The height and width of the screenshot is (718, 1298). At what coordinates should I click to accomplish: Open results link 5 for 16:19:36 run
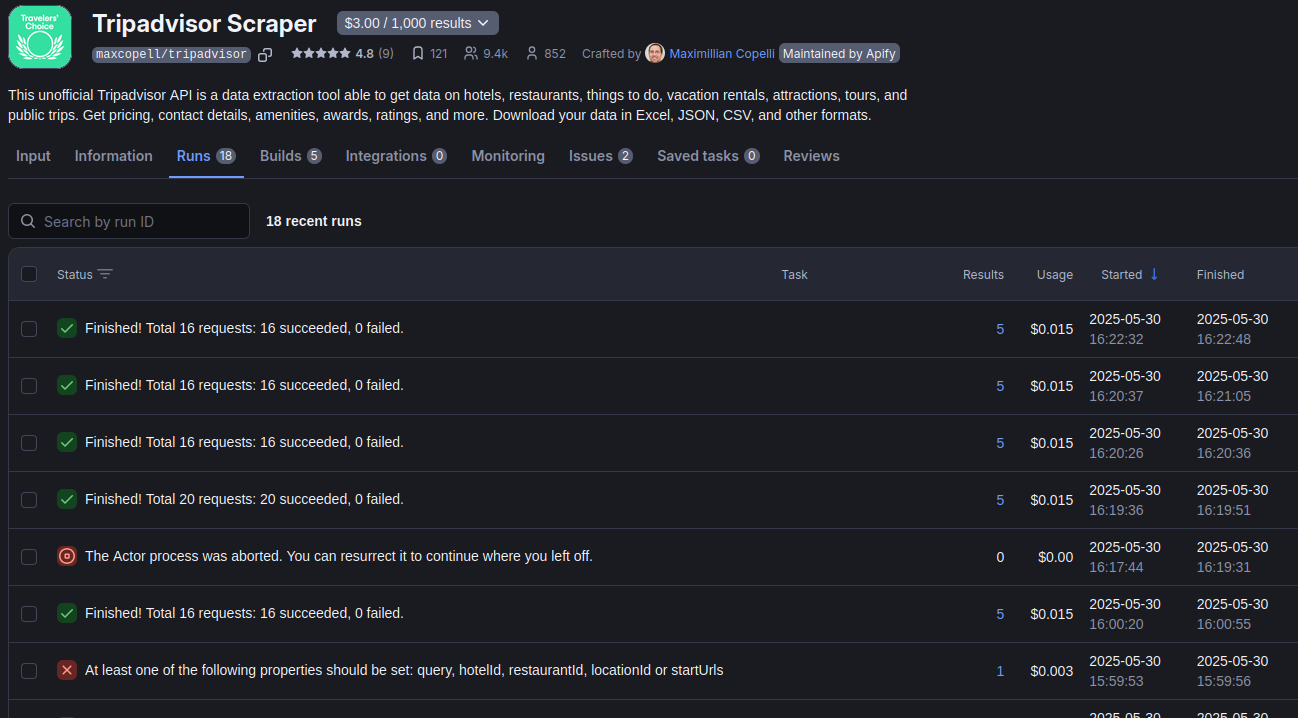(x=1000, y=500)
